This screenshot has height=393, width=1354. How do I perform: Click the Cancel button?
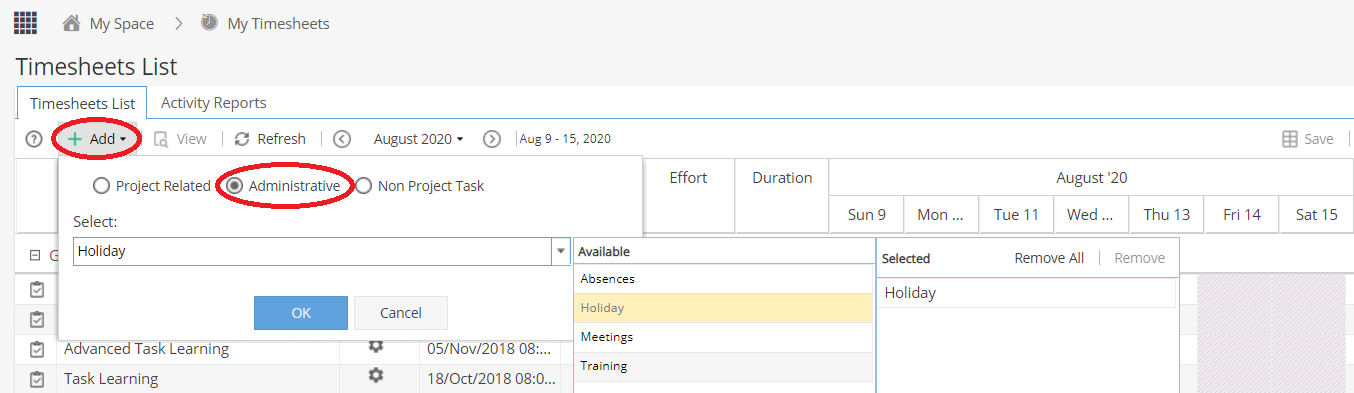coord(401,313)
